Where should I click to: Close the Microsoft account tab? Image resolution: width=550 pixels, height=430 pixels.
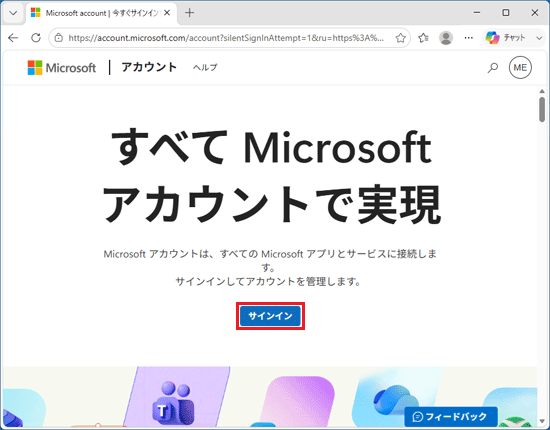167,13
